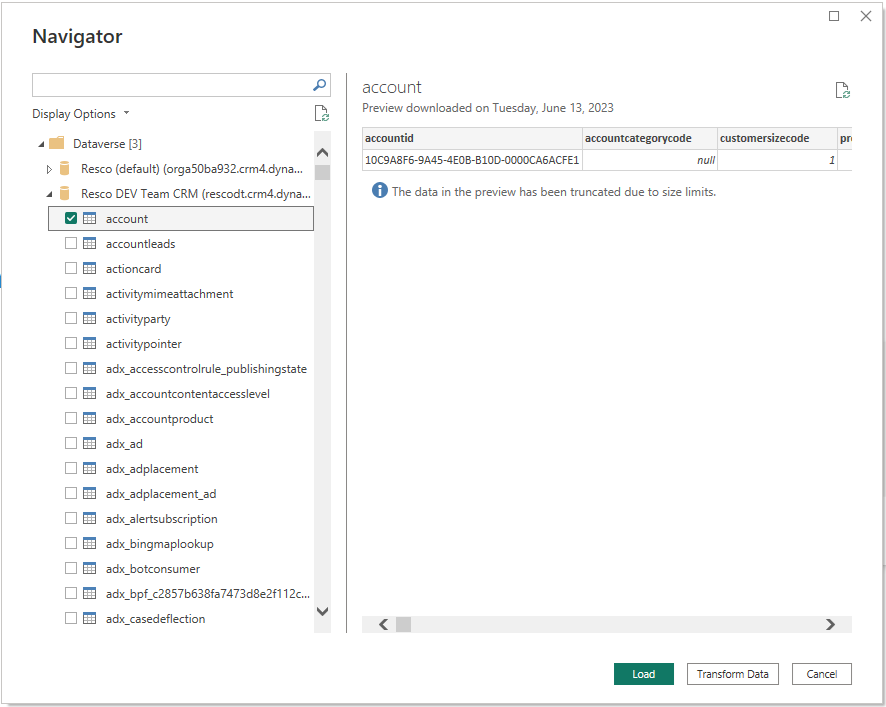886x707 pixels.
Task: Click the Resco (default) database icon
Action: [x=64, y=168]
